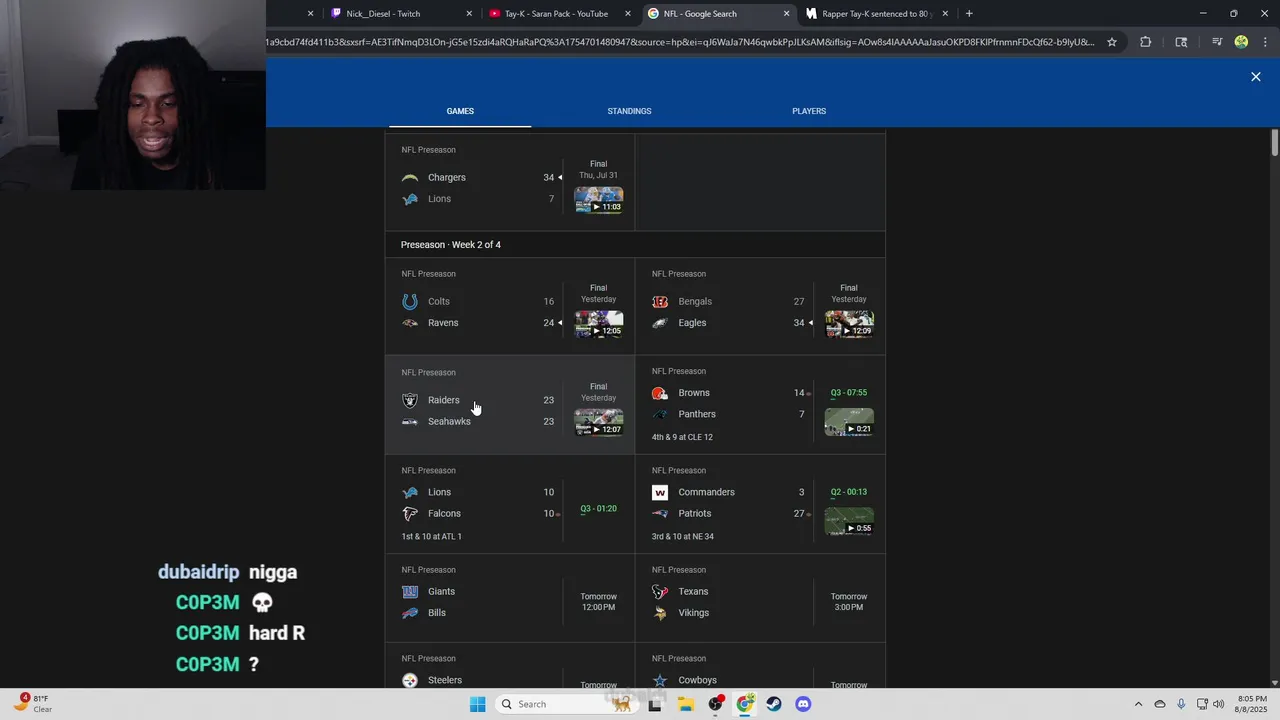The height and width of the screenshot is (720, 1280).
Task: Play Raiders vs Seahawks 12:07 highlights
Action: point(598,422)
